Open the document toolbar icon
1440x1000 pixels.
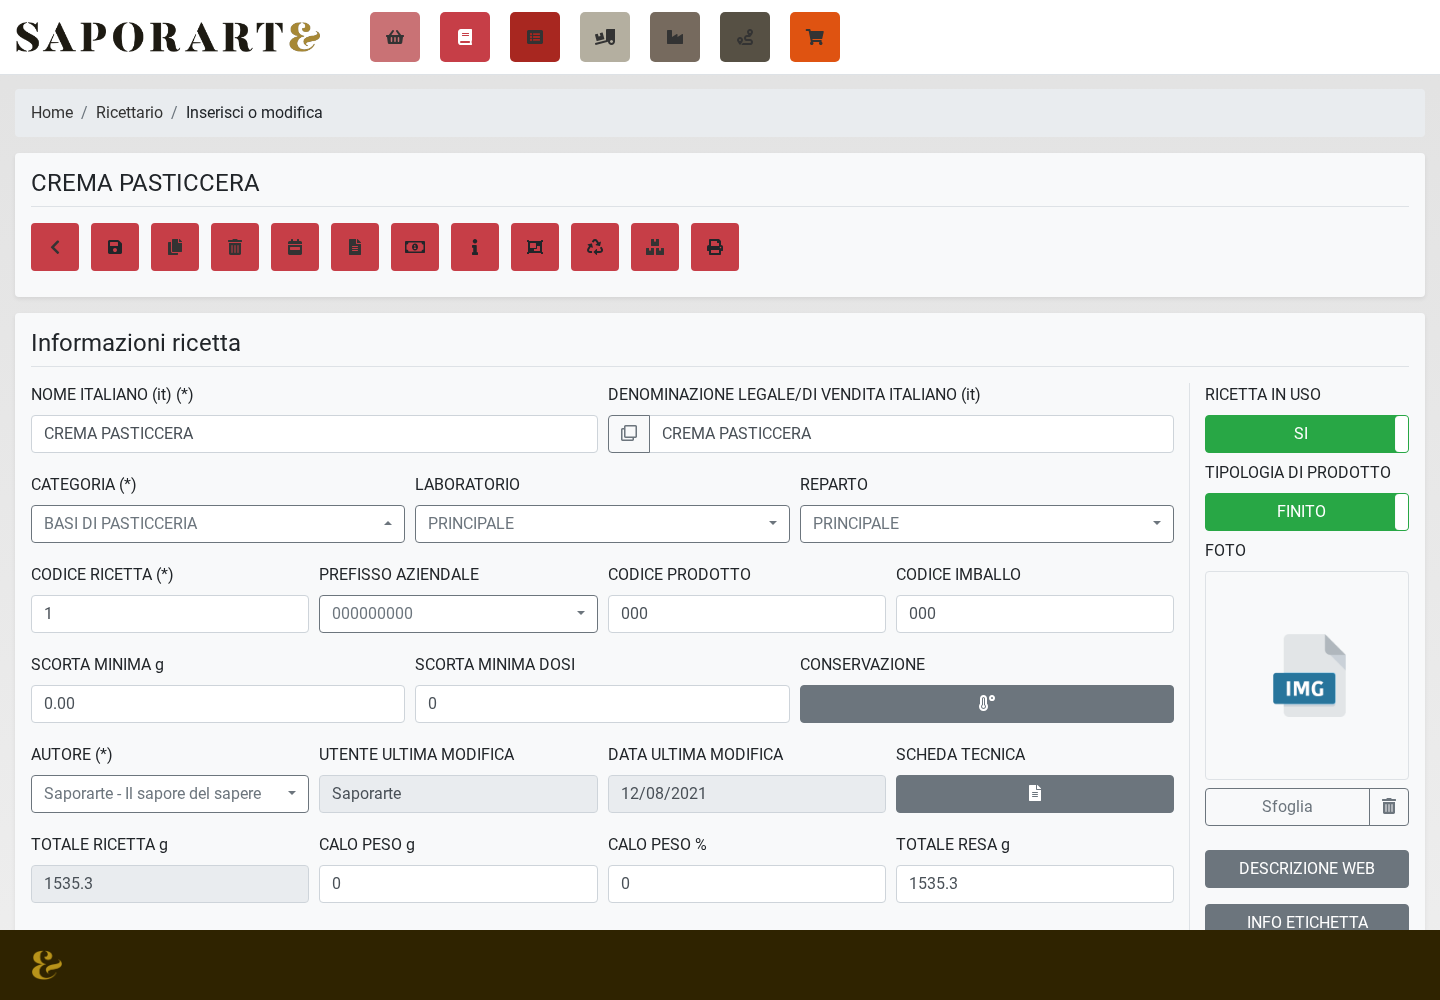(x=355, y=247)
